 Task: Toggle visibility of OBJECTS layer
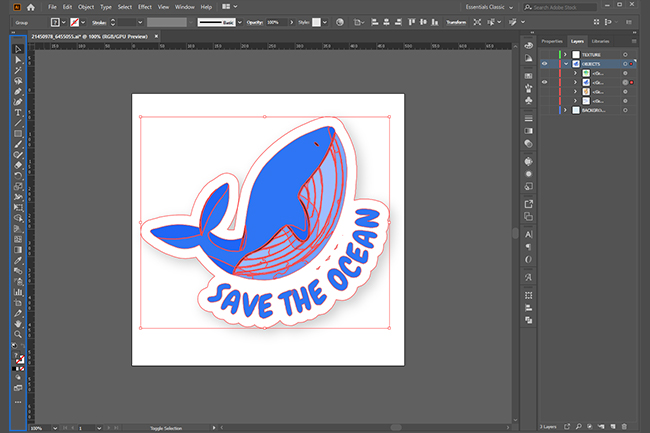(x=544, y=64)
